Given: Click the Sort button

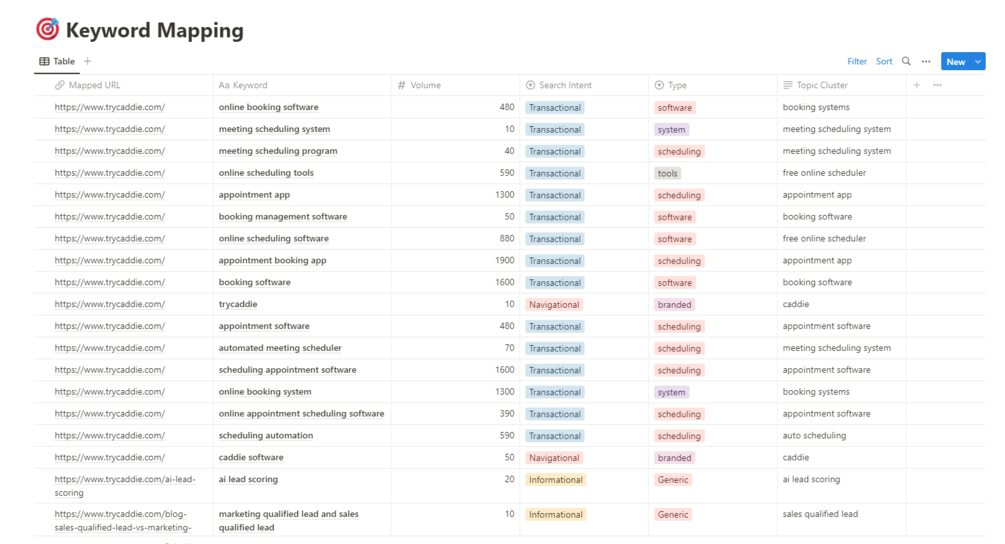Looking at the screenshot, I should (x=884, y=62).
